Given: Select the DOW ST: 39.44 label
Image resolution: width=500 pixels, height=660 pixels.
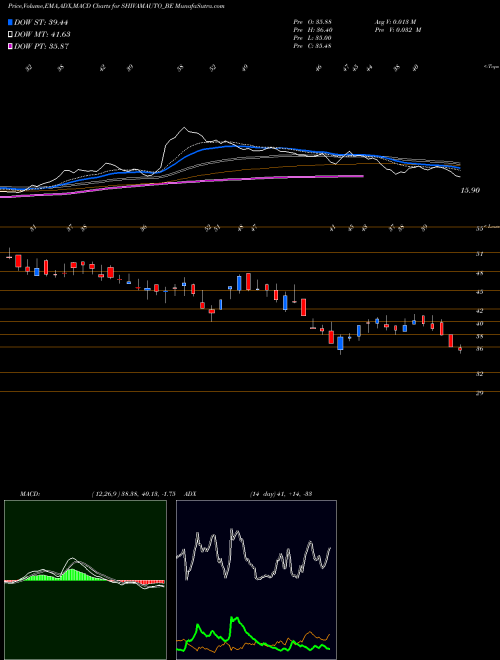Looking at the screenshot, I should pos(41,22).
